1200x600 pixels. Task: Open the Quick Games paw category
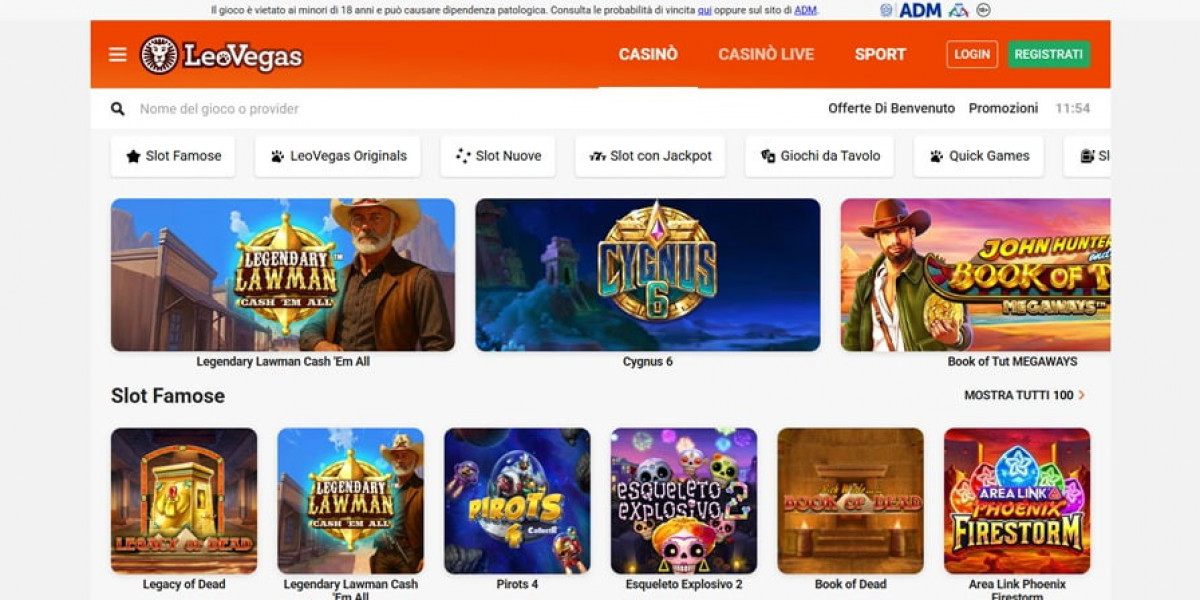tap(978, 156)
